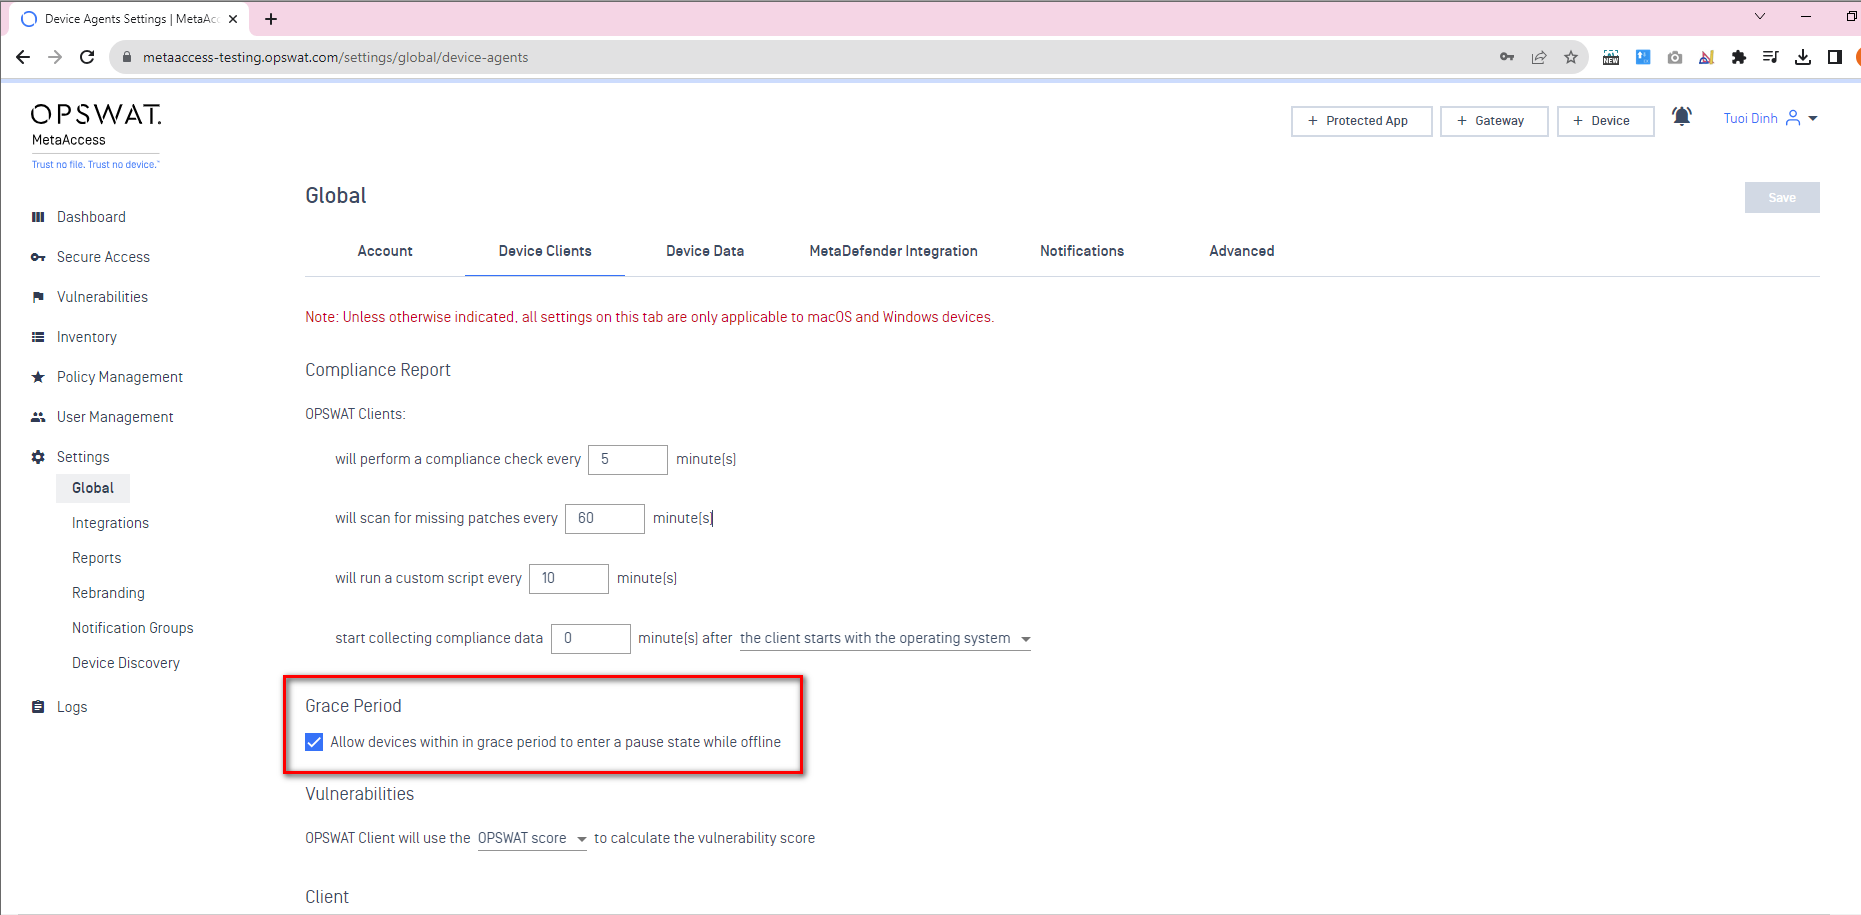Open the MetaDefender Integration tab
The height and width of the screenshot is (915, 1861).
pos(893,251)
